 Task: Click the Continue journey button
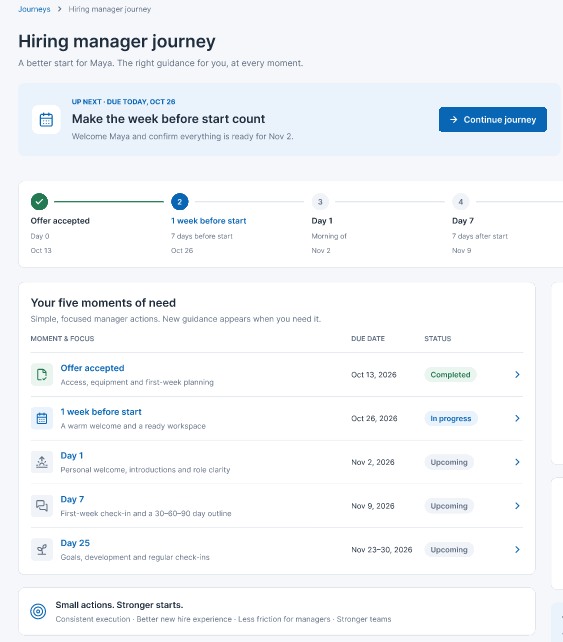tap(493, 120)
